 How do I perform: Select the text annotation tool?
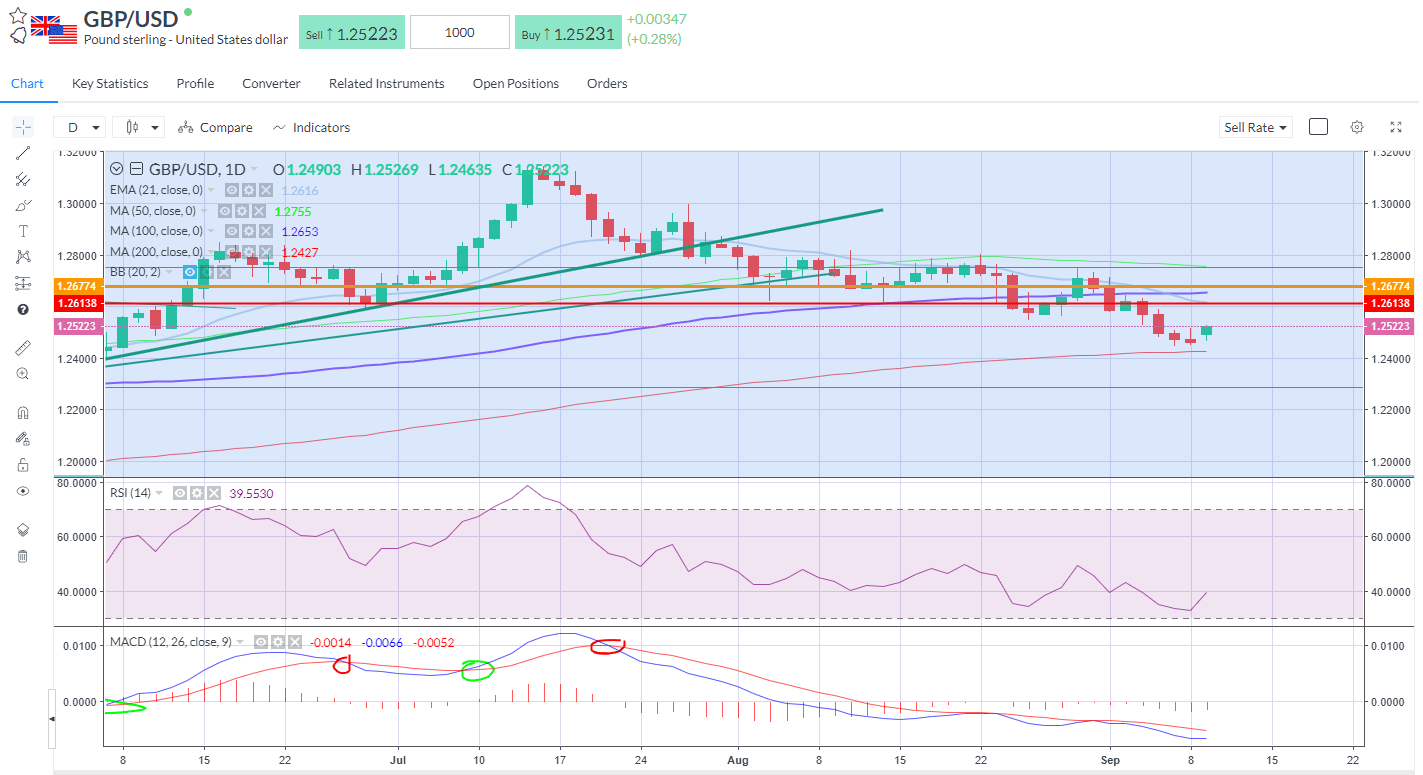click(x=22, y=231)
